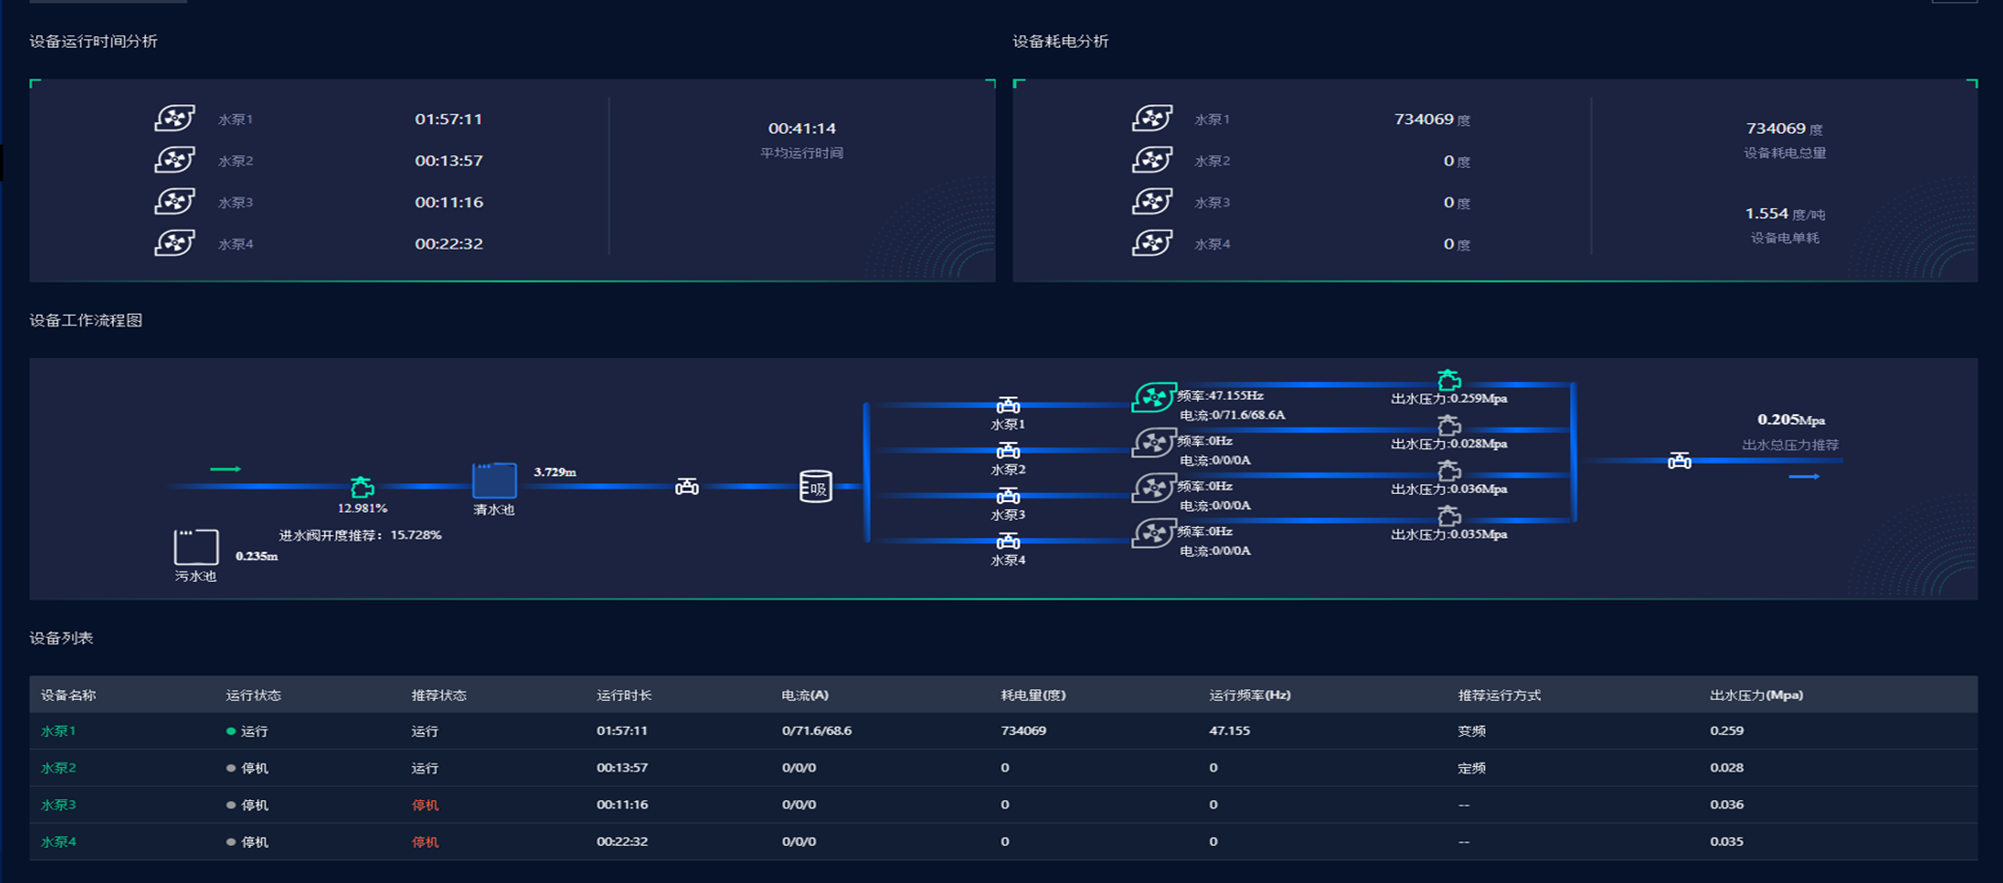Click the outlet valve icon above 出水压力:0.035Mpa
Viewport: 2003px width, 883px height.
pos(1449,516)
